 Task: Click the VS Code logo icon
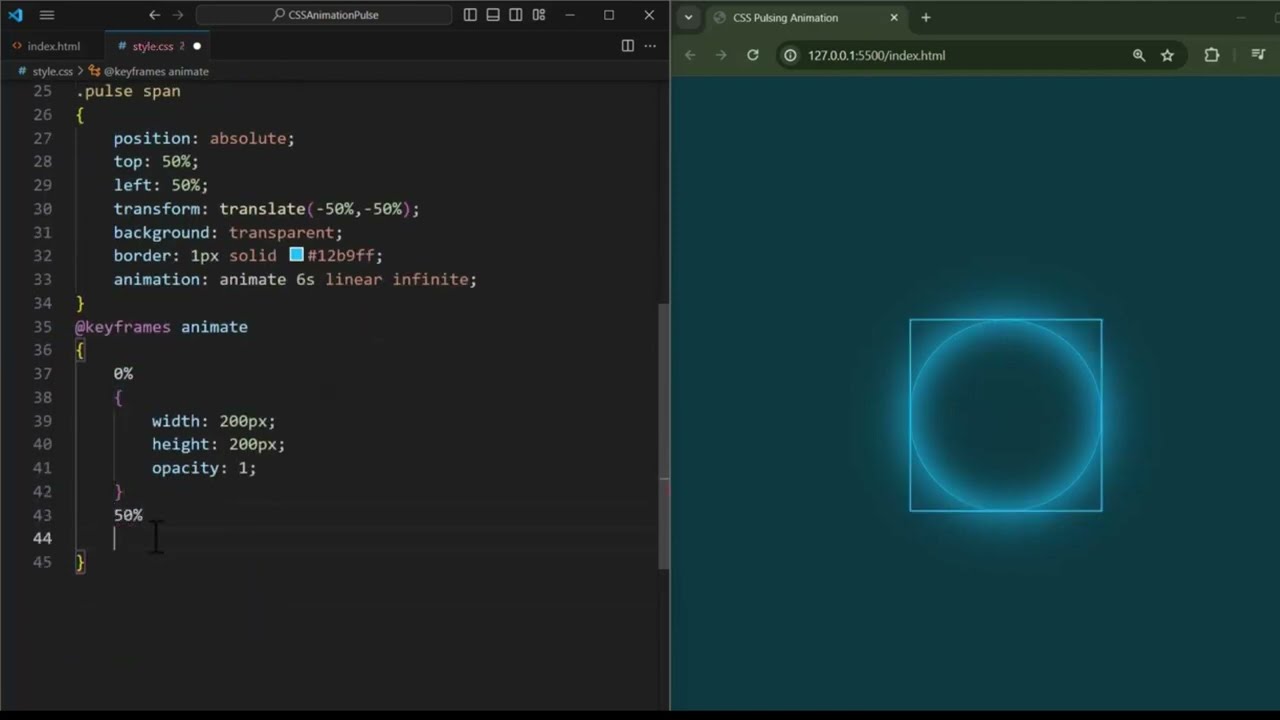click(15, 15)
